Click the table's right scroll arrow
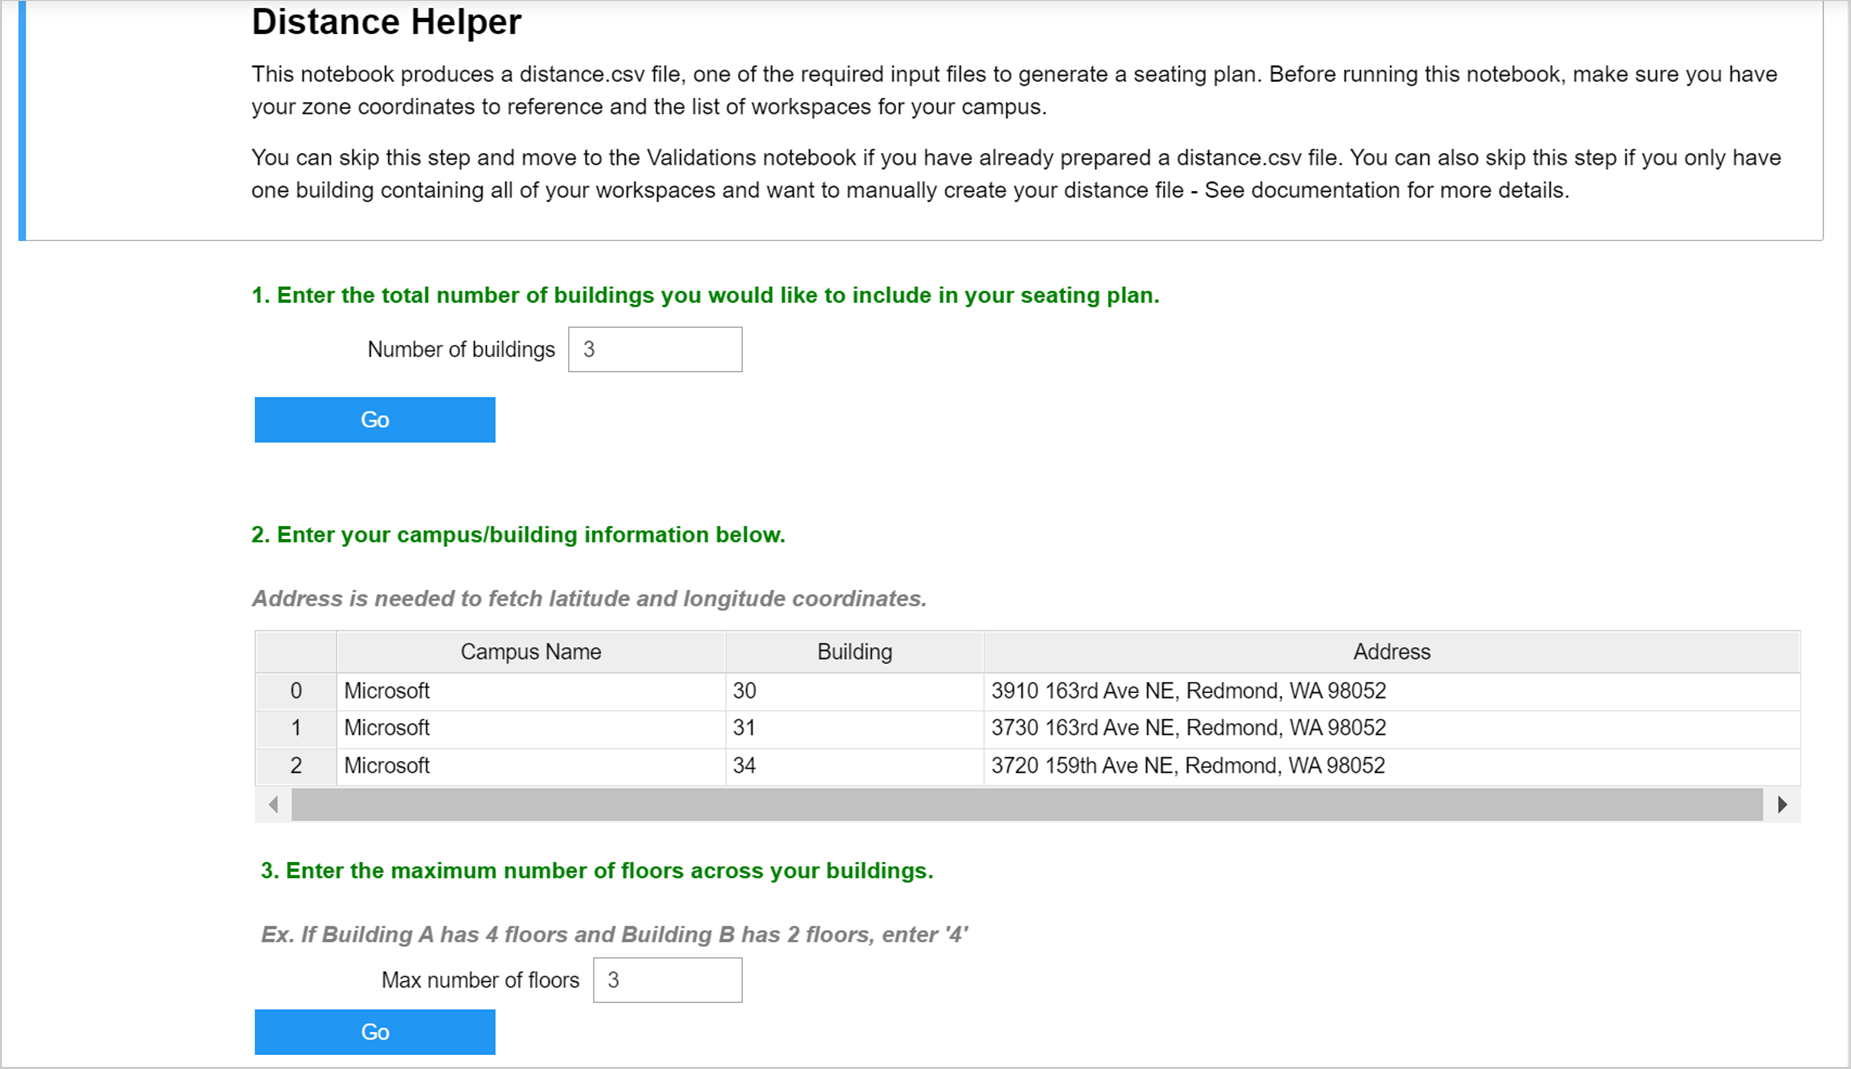The width and height of the screenshot is (1851, 1069). (1782, 805)
